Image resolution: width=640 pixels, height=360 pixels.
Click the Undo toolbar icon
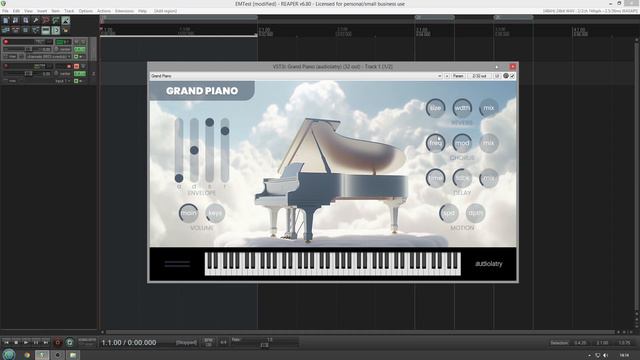click(46, 20)
